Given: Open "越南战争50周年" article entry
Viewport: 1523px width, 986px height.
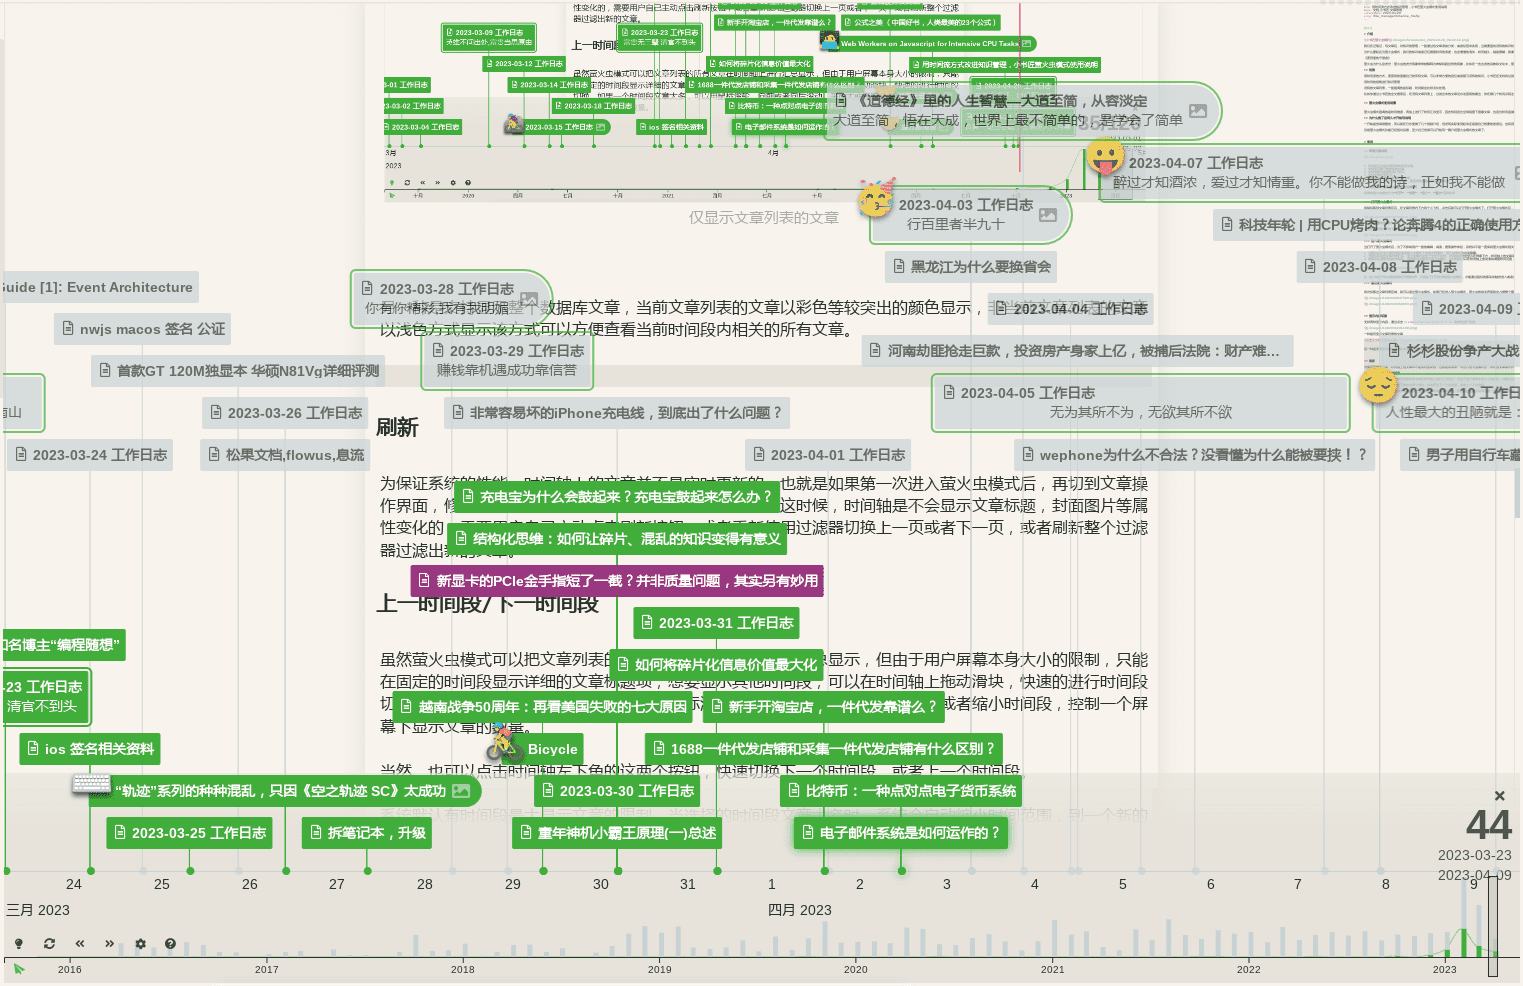Looking at the screenshot, I should [543, 707].
